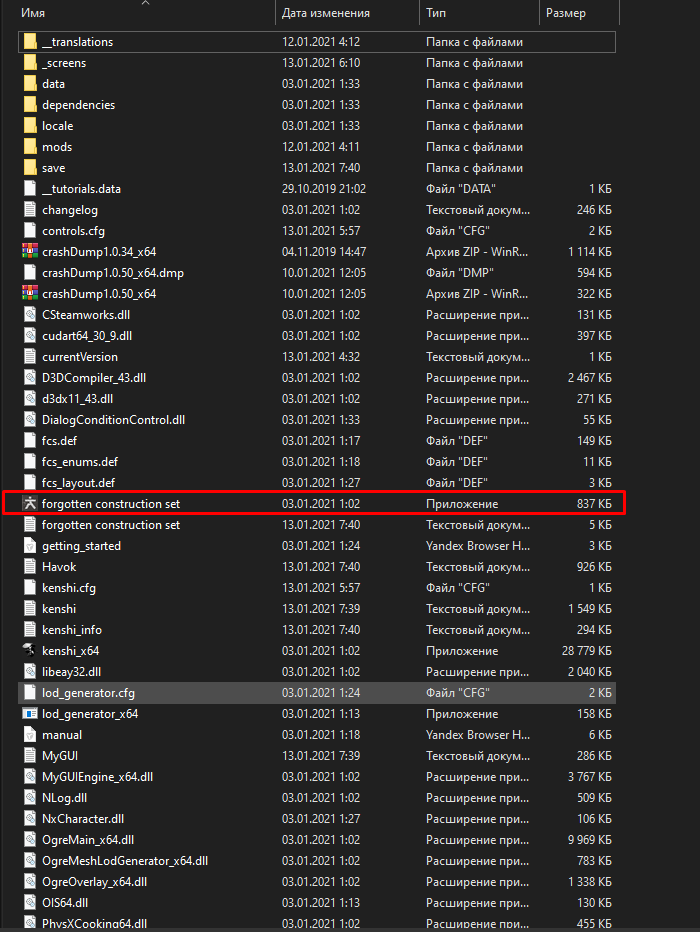Sort by the Размер column header

click(x=565, y=13)
